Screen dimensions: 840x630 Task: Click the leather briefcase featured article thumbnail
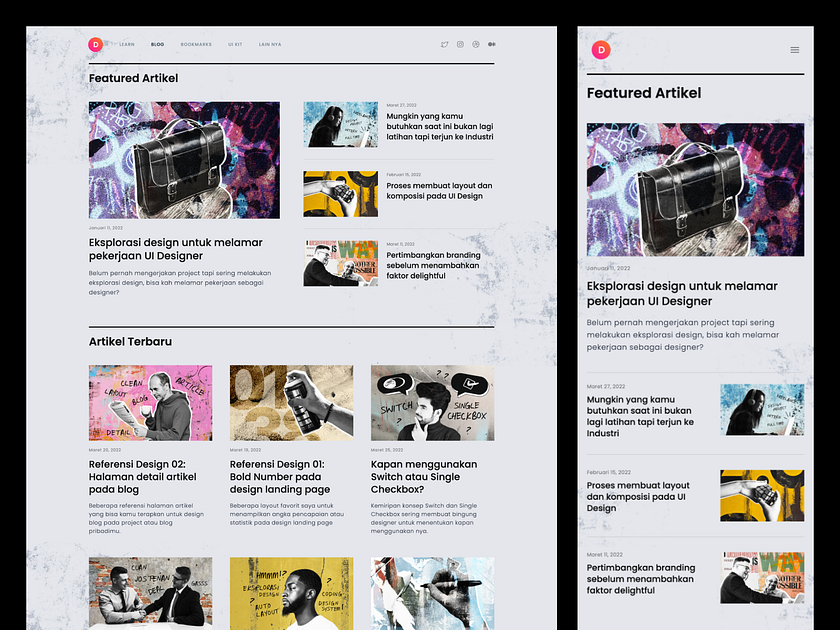point(183,160)
